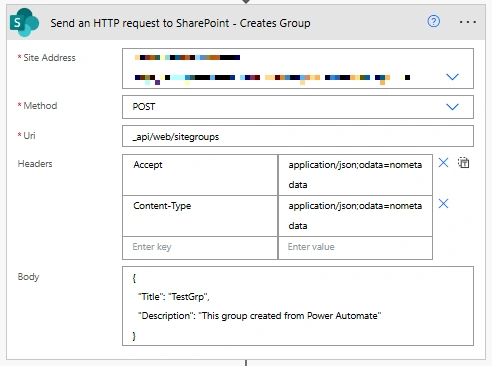Image resolution: width=492 pixels, height=366 pixels.
Task: Click the "Description" line in Body
Action: pos(259,316)
